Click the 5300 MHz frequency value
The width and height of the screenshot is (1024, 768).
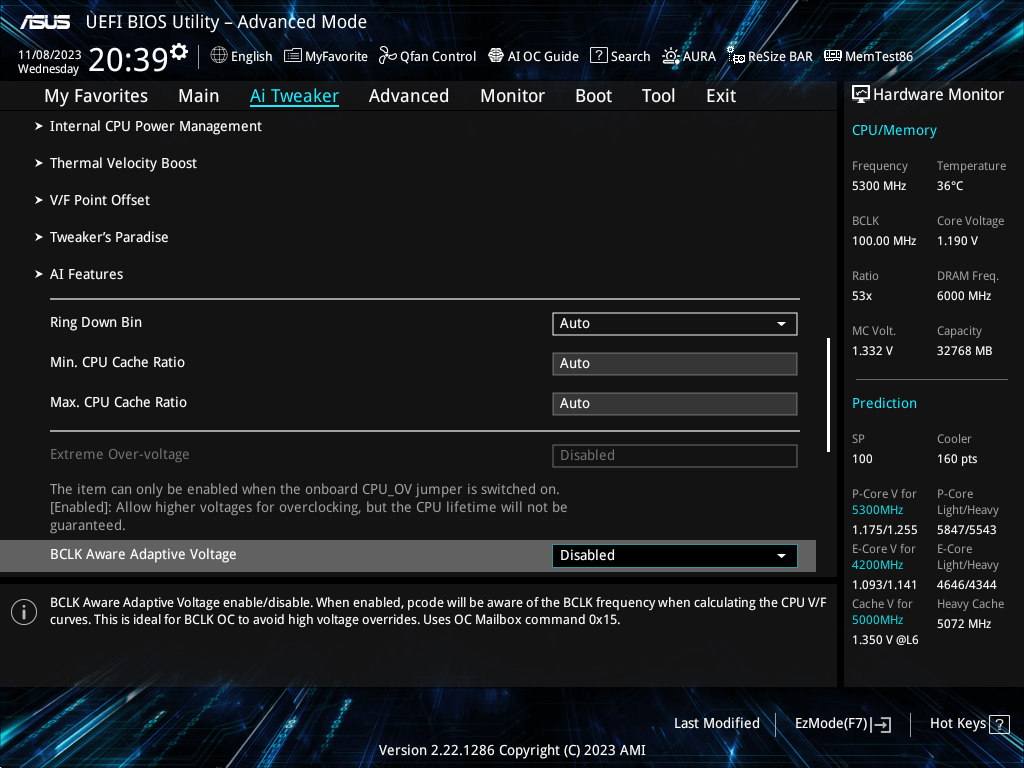[x=879, y=186]
